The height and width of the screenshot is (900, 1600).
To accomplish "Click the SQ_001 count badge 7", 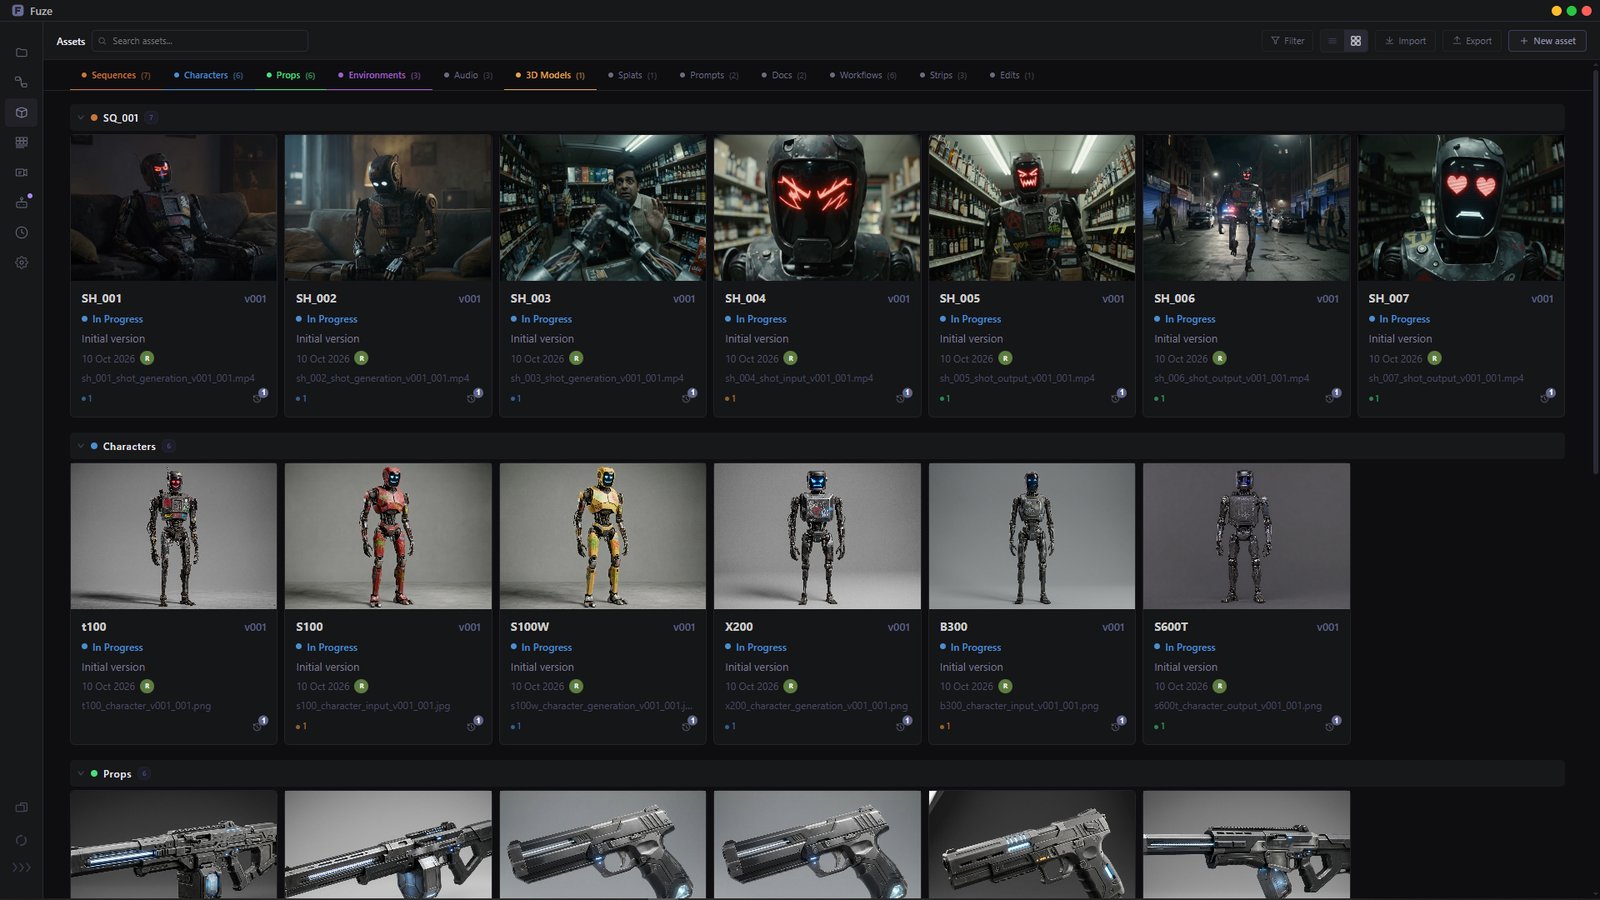I will pos(151,118).
